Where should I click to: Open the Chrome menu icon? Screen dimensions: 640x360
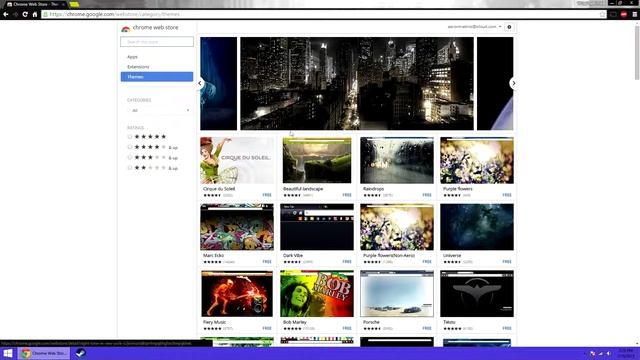pos(635,14)
